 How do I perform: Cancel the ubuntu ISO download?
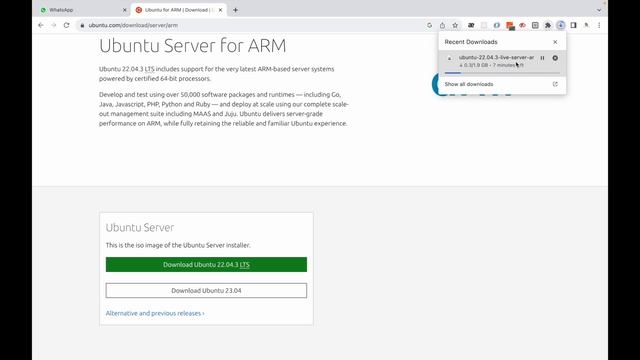(555, 58)
